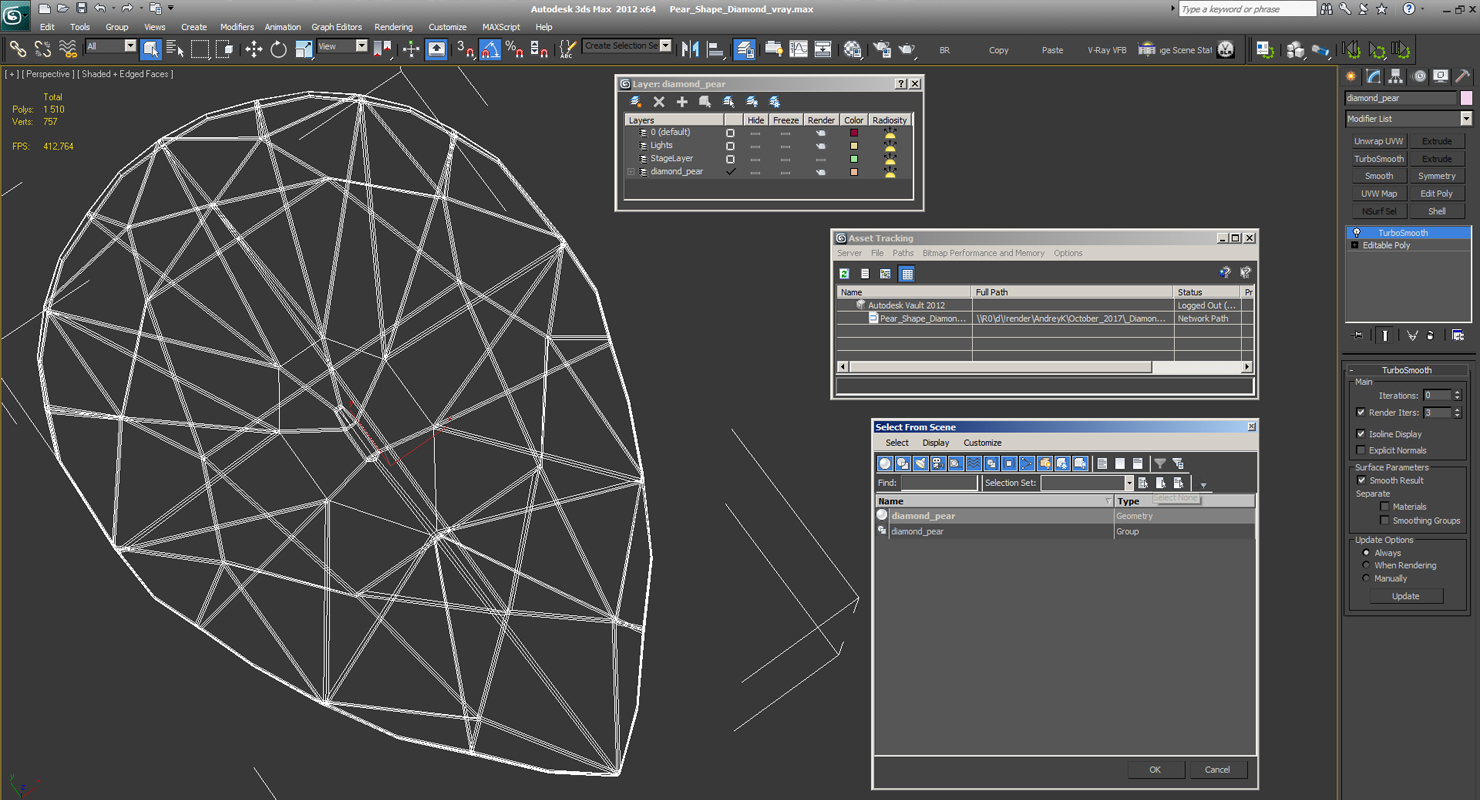Open Render Setup teapot icon
Image resolution: width=1480 pixels, height=800 pixels.
[881, 49]
